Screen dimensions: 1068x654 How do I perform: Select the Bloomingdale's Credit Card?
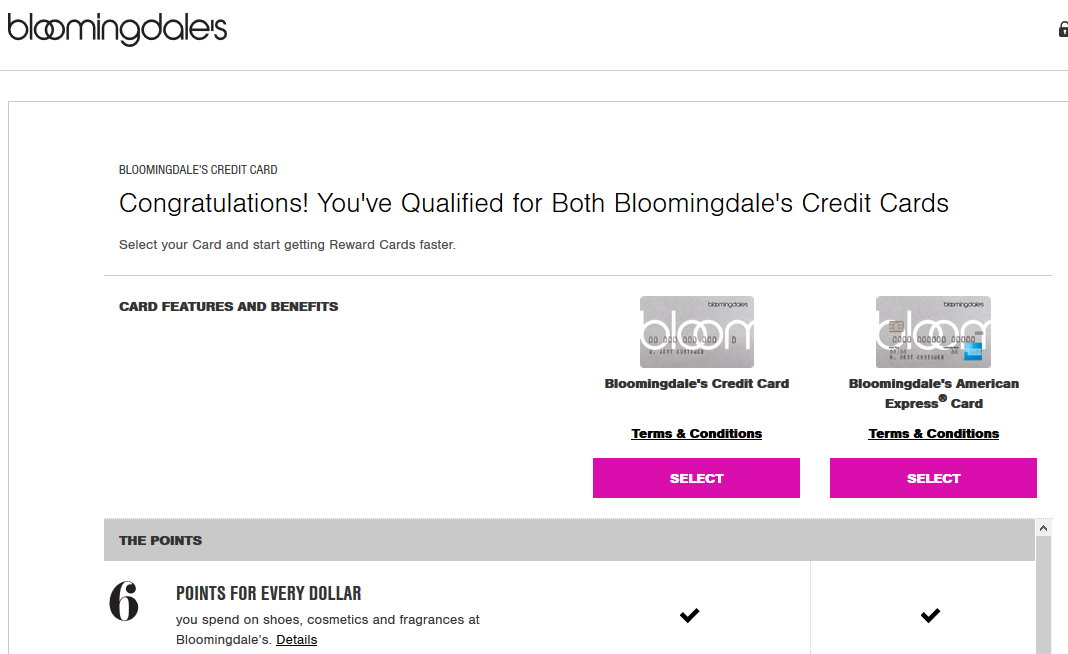(696, 478)
